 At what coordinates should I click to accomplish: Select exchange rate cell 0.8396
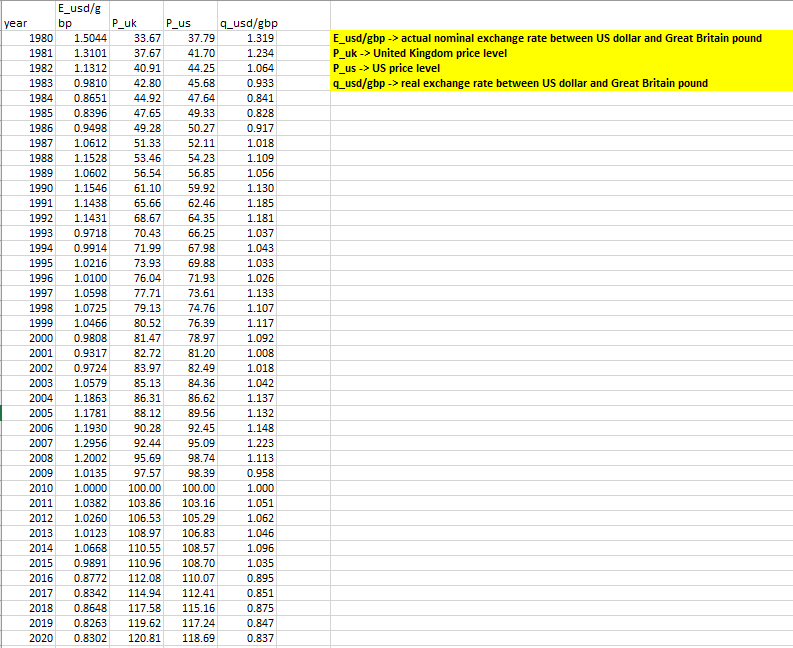click(82, 113)
